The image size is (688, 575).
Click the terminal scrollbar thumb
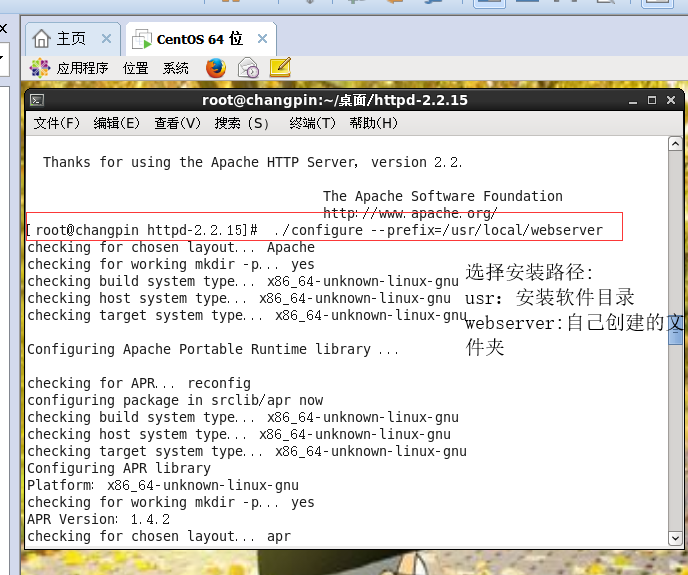pos(676,330)
